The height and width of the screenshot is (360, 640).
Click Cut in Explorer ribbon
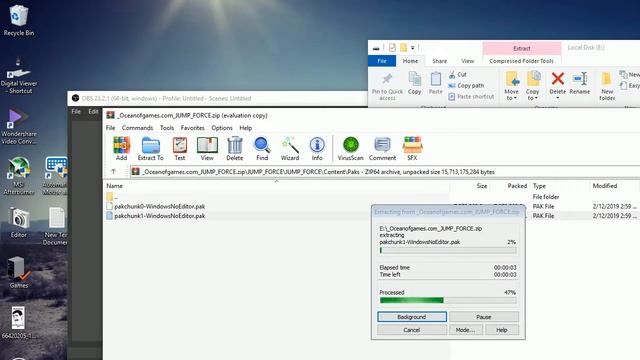click(458, 75)
